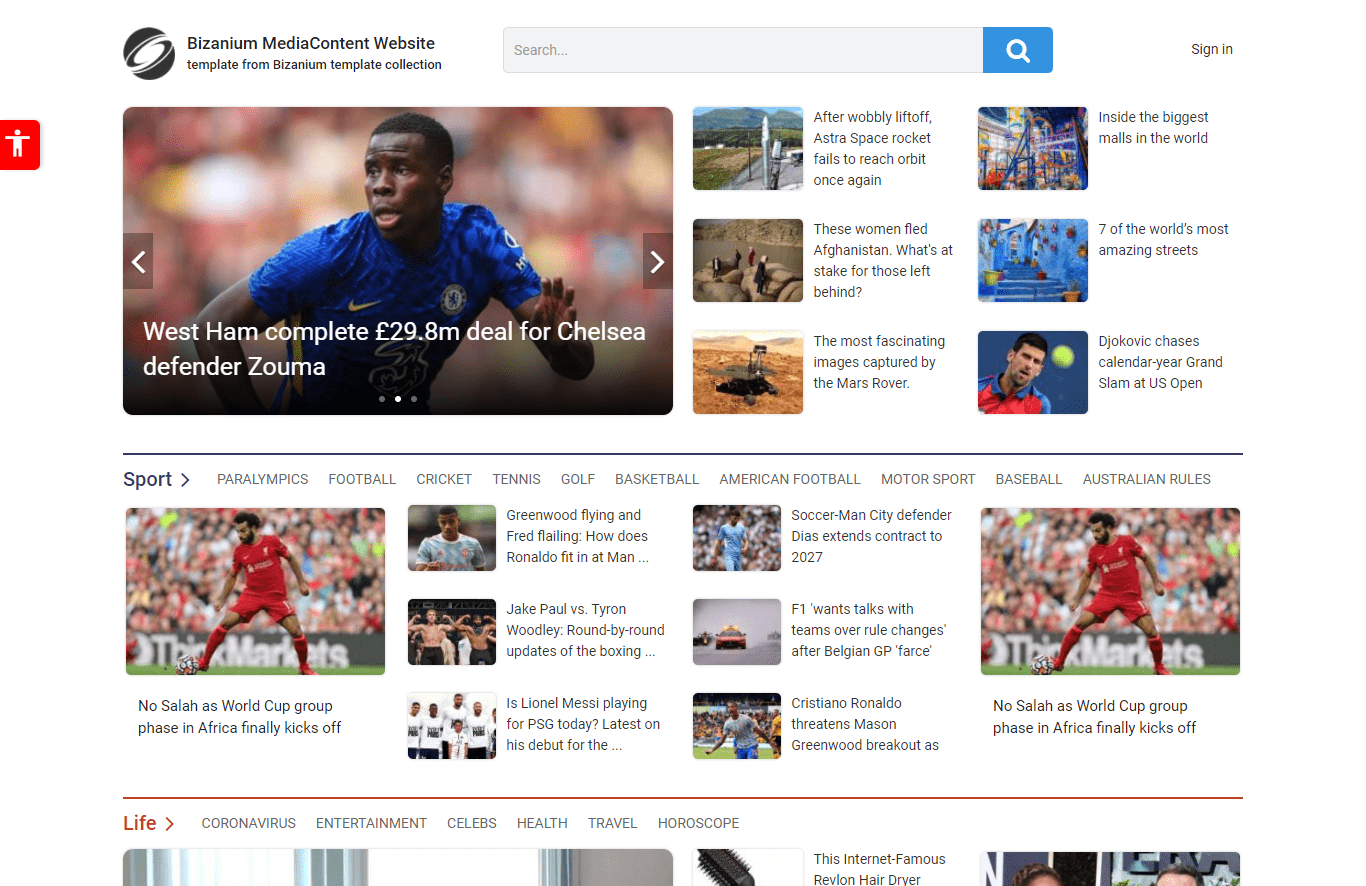Click the Djokovic thumbnail image
This screenshot has width=1366, height=886.
[x=1033, y=372]
